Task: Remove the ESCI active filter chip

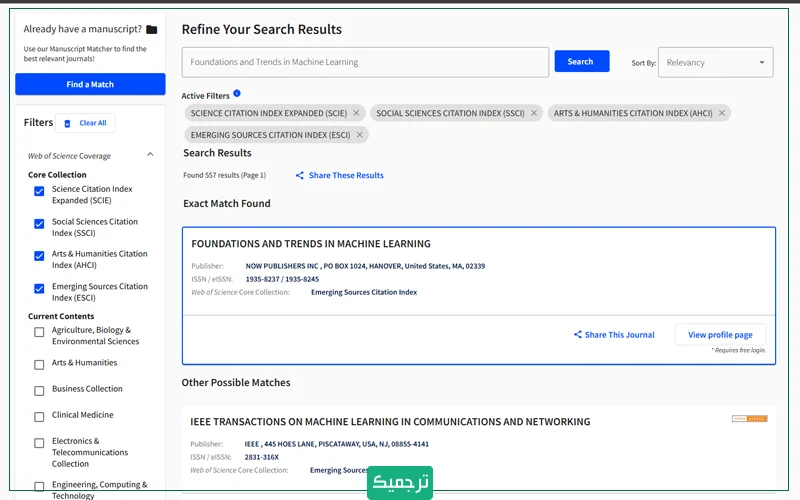Action: [359, 135]
